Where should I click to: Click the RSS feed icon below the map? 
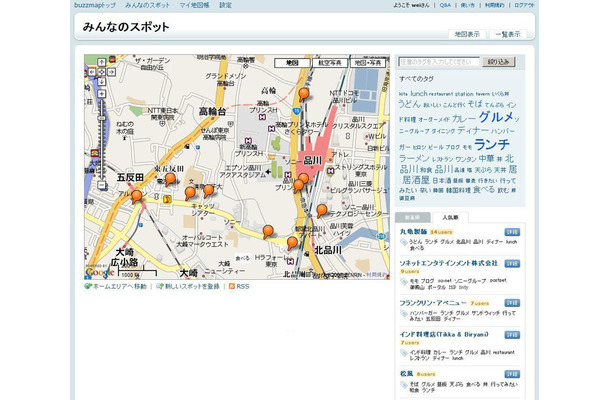coord(232,286)
